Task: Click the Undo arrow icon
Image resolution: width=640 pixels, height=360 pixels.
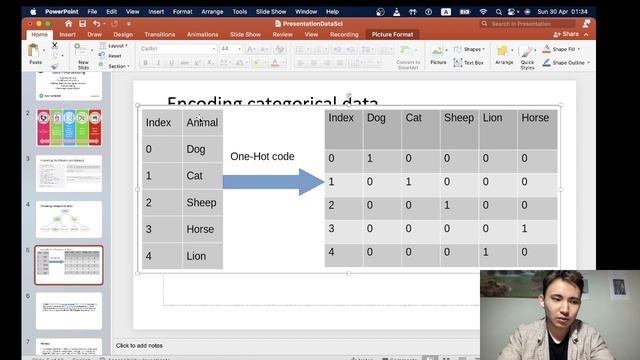Action: [x=96, y=24]
